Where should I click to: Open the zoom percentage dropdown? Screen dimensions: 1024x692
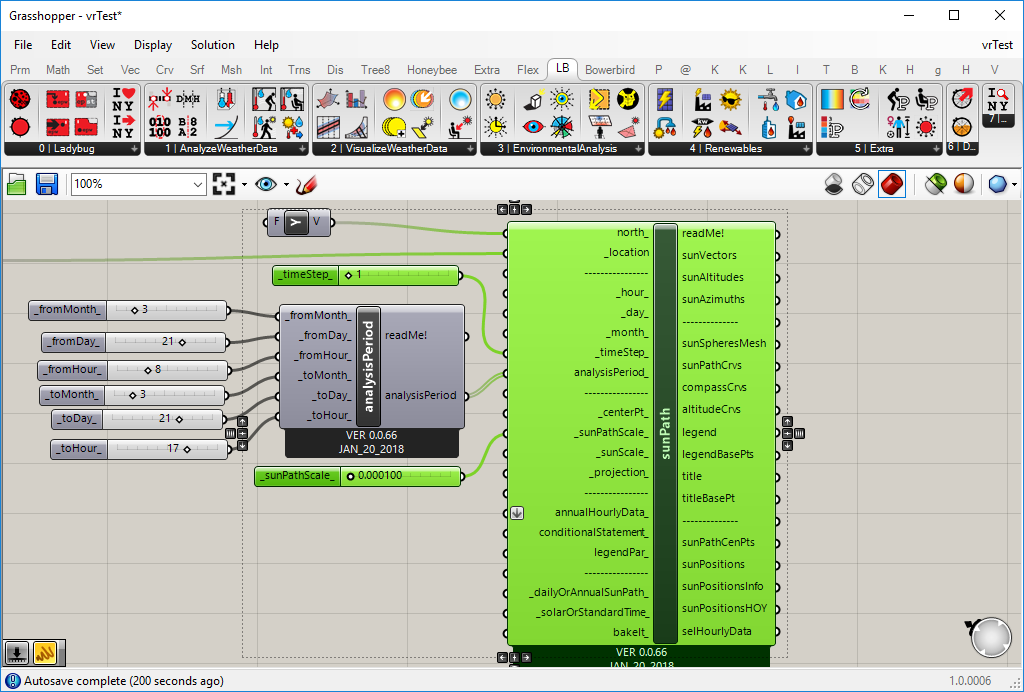(198, 185)
